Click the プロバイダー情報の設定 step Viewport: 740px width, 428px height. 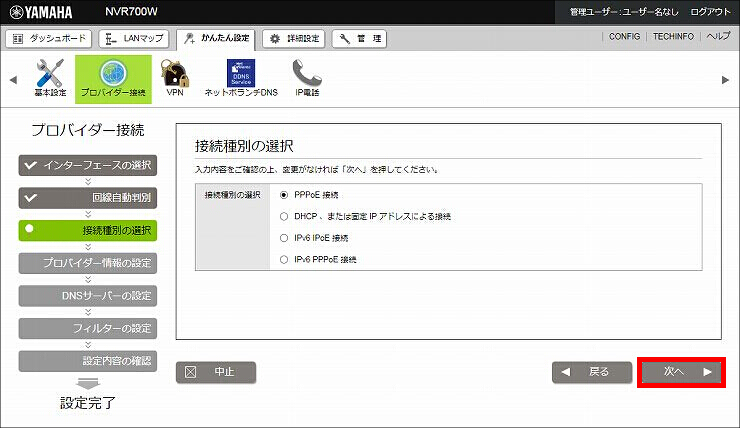pyautogui.click(x=88, y=263)
